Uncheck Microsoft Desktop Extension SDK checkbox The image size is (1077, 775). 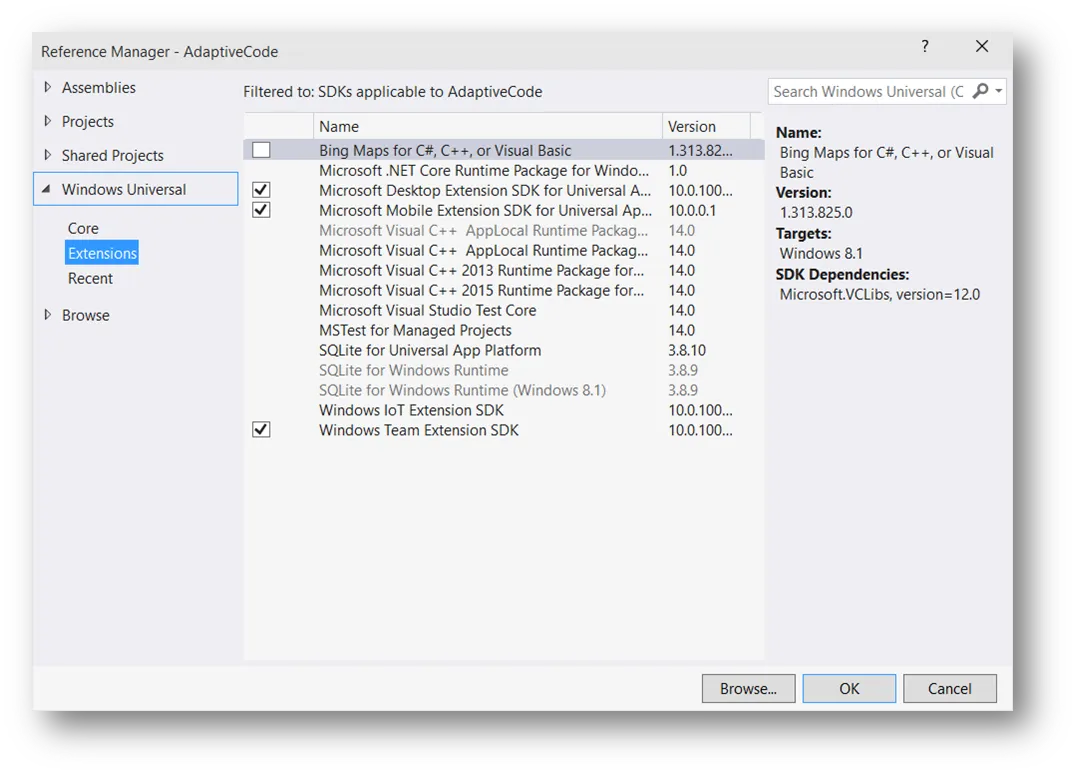pos(261,190)
